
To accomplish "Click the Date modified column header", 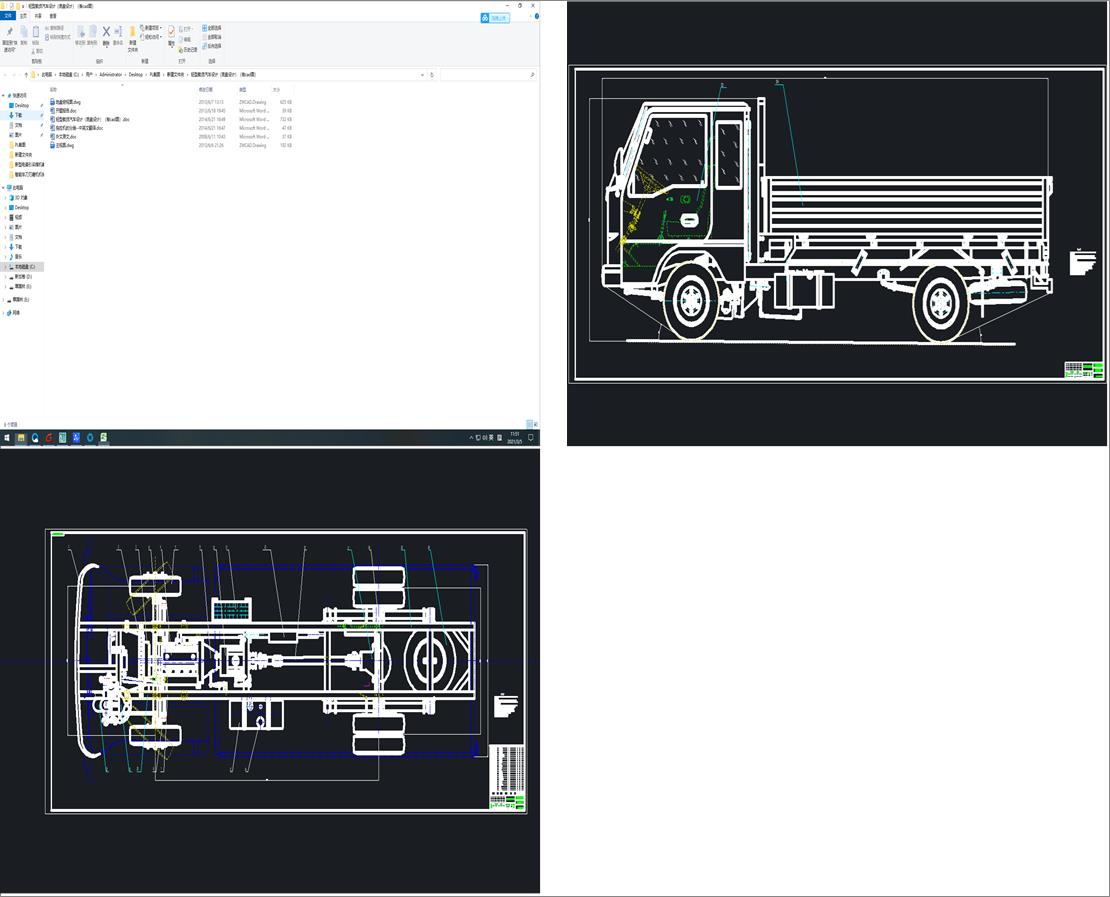I will pos(205,90).
